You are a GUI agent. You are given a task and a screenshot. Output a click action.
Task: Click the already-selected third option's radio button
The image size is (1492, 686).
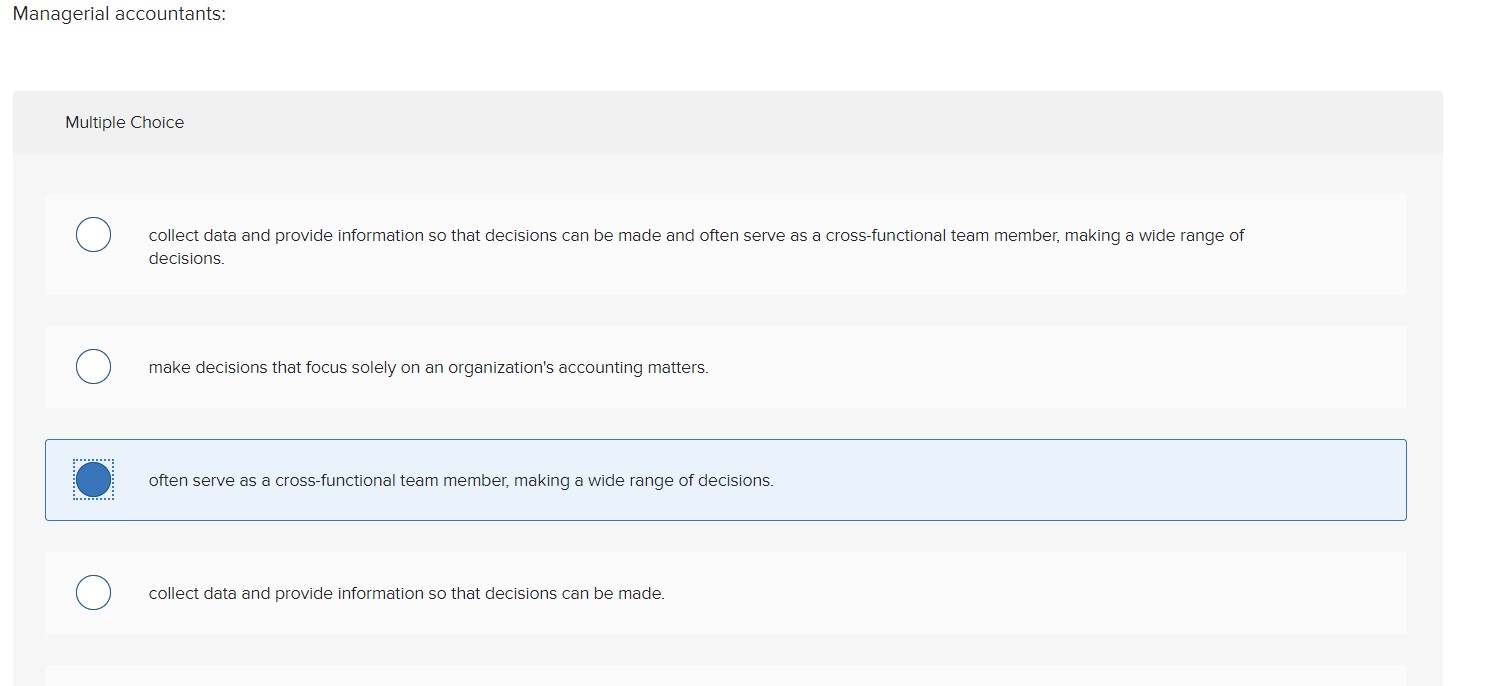tap(93, 479)
